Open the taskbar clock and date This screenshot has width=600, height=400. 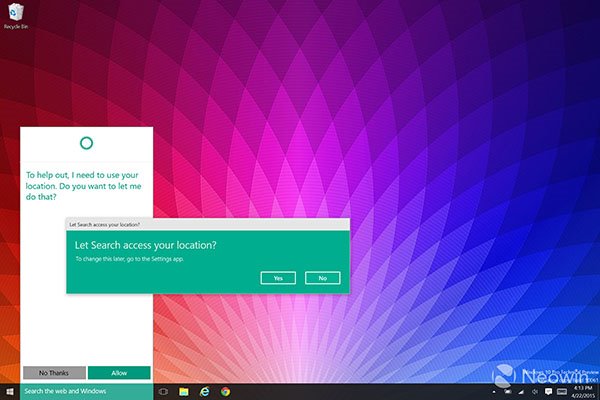(584, 392)
